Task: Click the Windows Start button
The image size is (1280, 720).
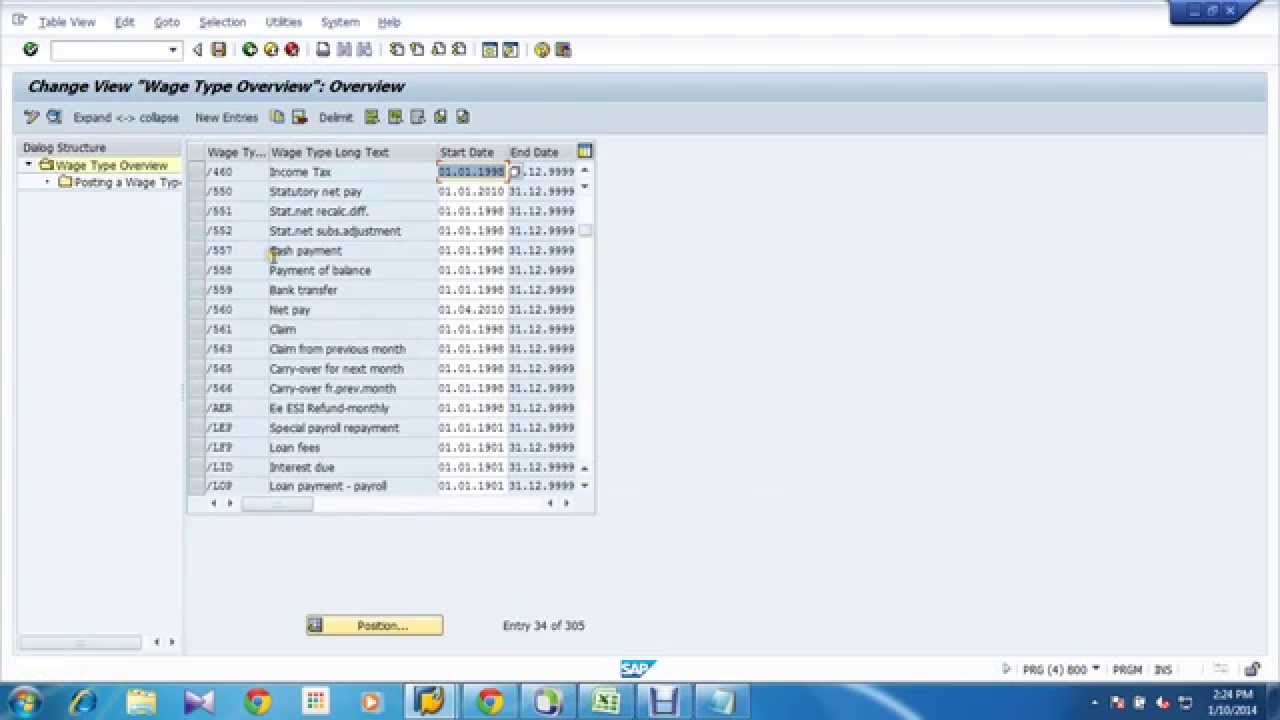Action: point(25,702)
